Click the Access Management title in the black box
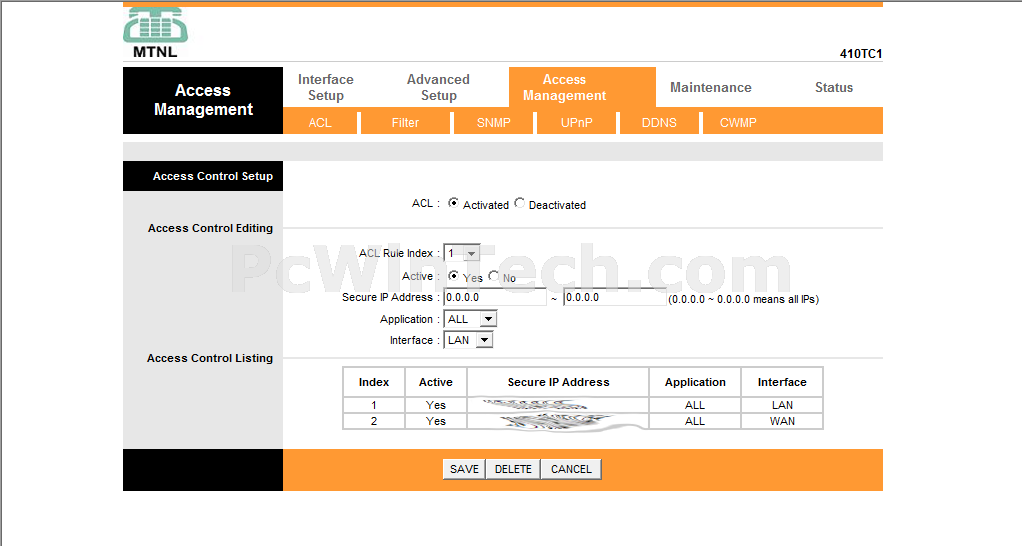1022x546 pixels. pos(203,100)
